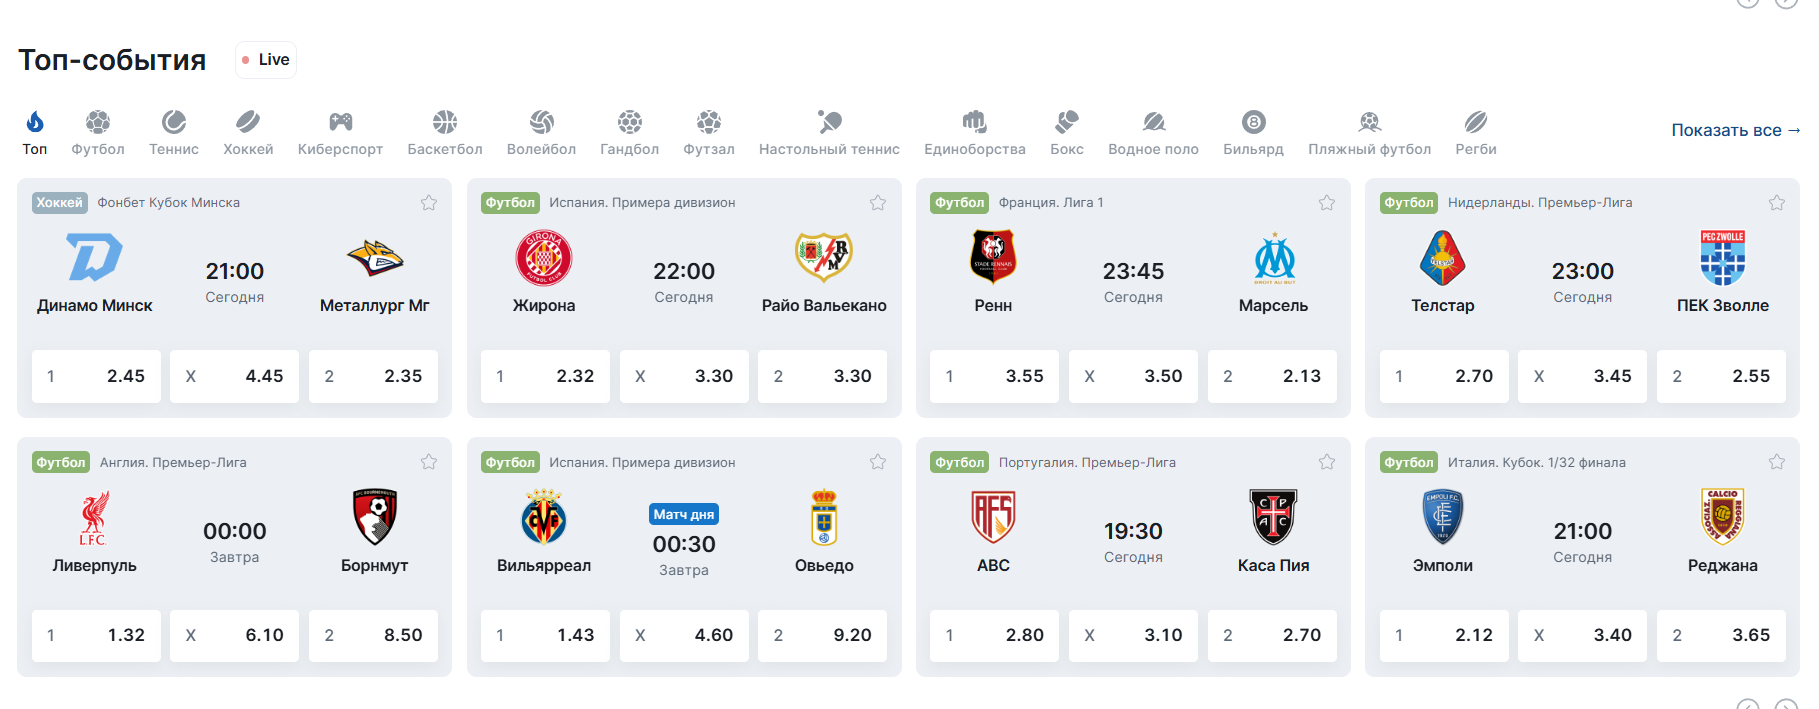Open the Бокс glove category

click(1067, 122)
